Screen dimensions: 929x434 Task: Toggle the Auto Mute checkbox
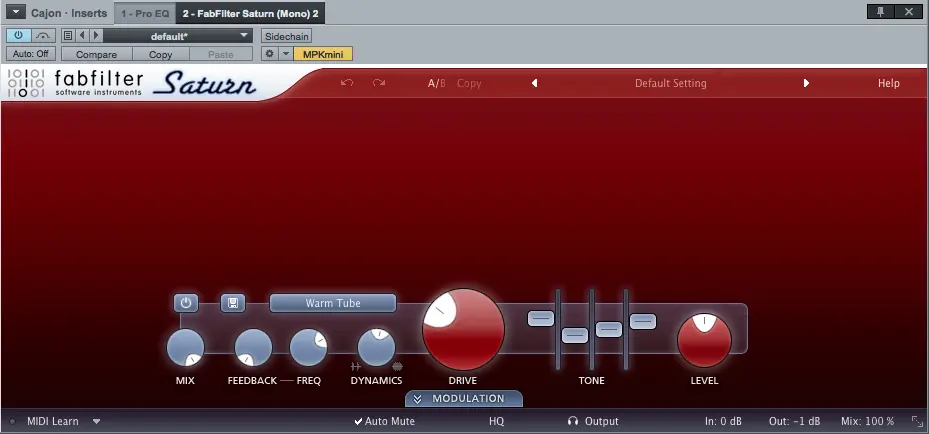(x=385, y=422)
